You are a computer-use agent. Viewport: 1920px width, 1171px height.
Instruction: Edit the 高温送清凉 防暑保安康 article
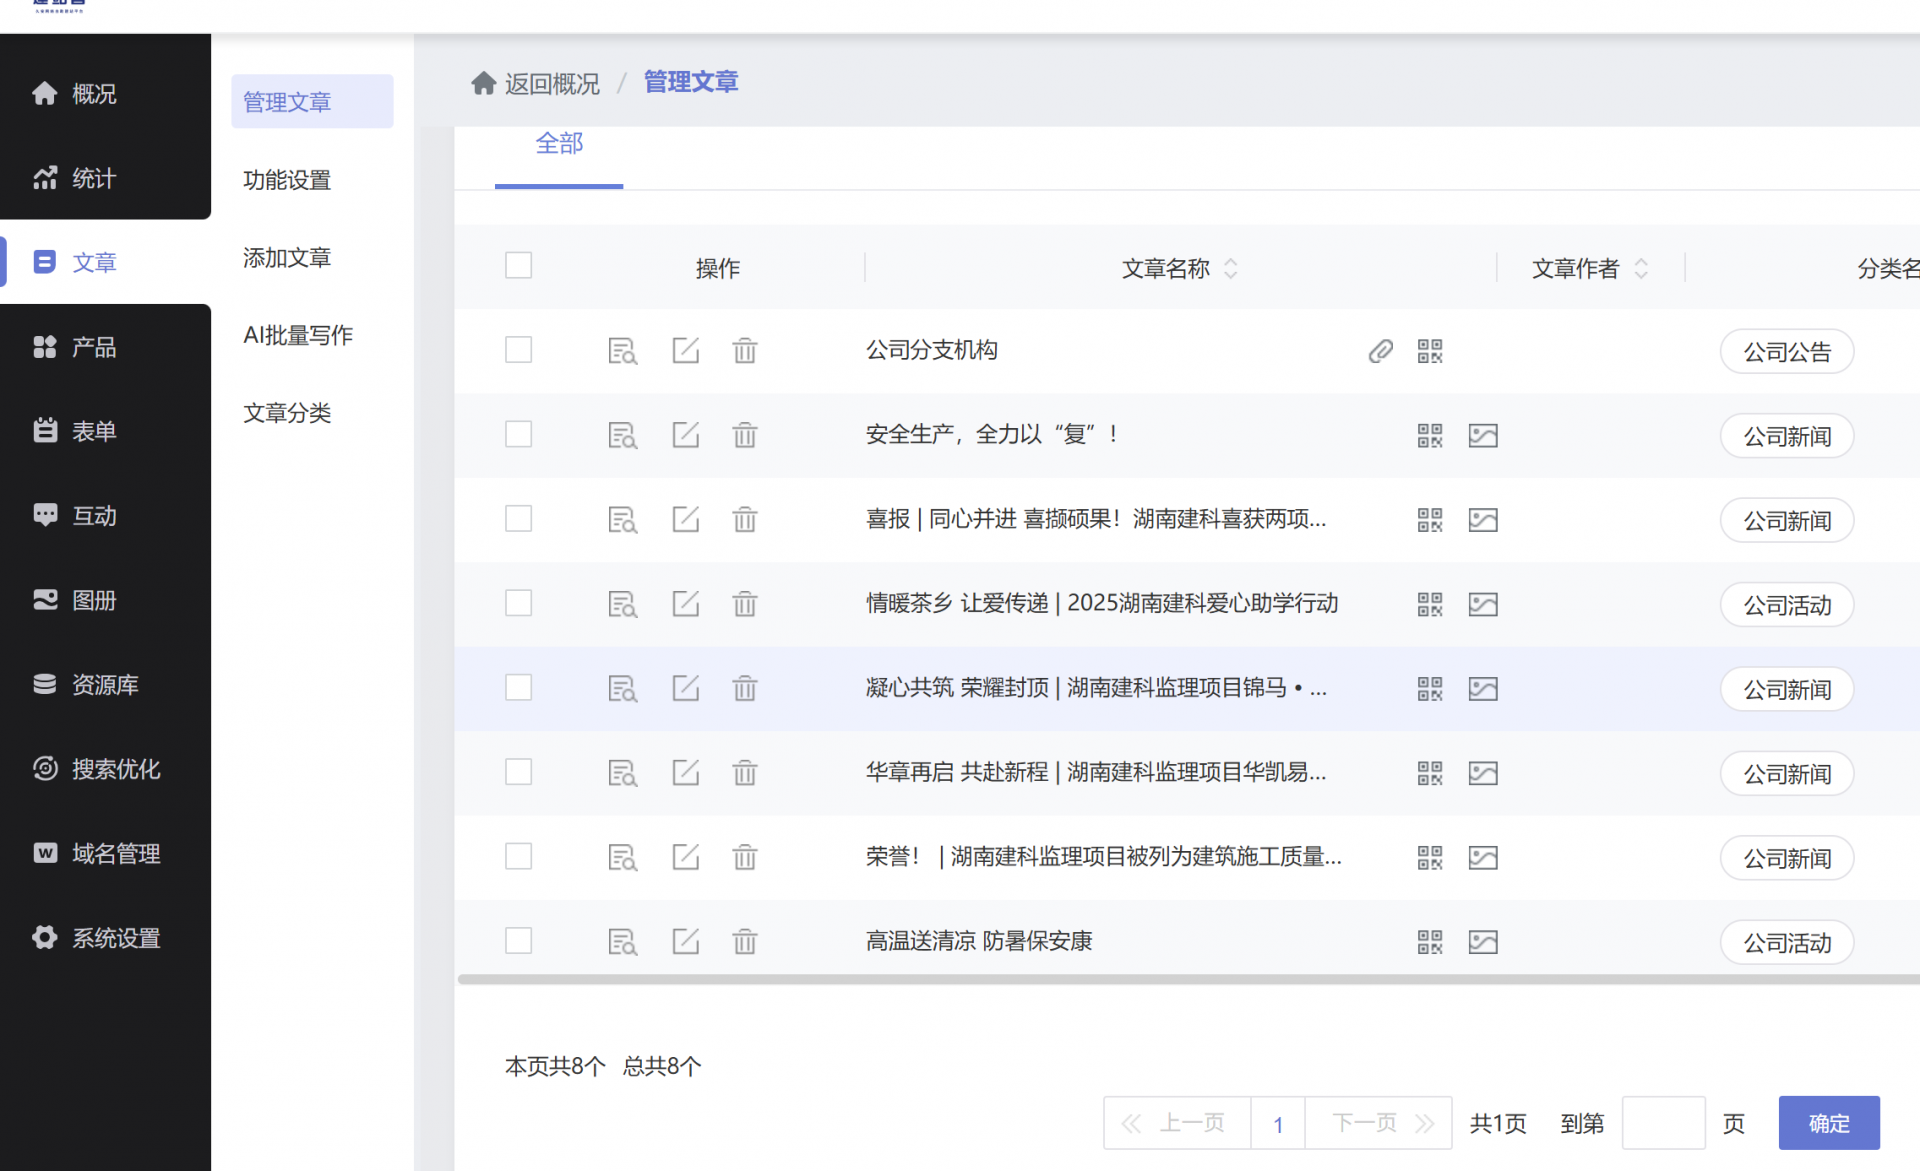click(685, 941)
